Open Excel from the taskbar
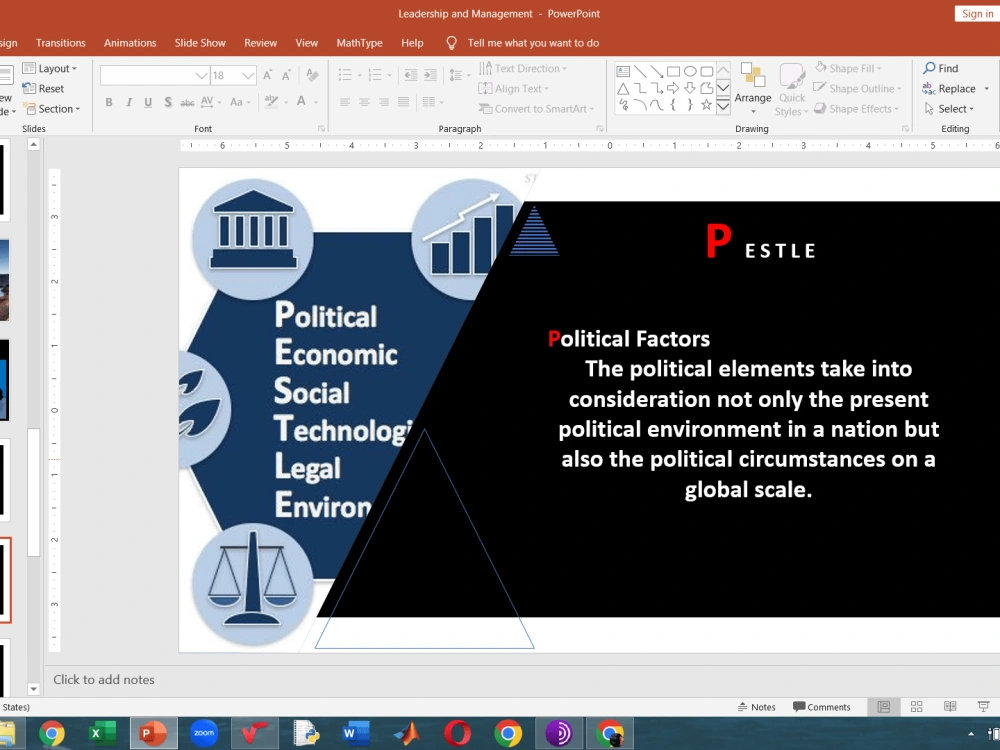The image size is (1000, 750). [102, 733]
